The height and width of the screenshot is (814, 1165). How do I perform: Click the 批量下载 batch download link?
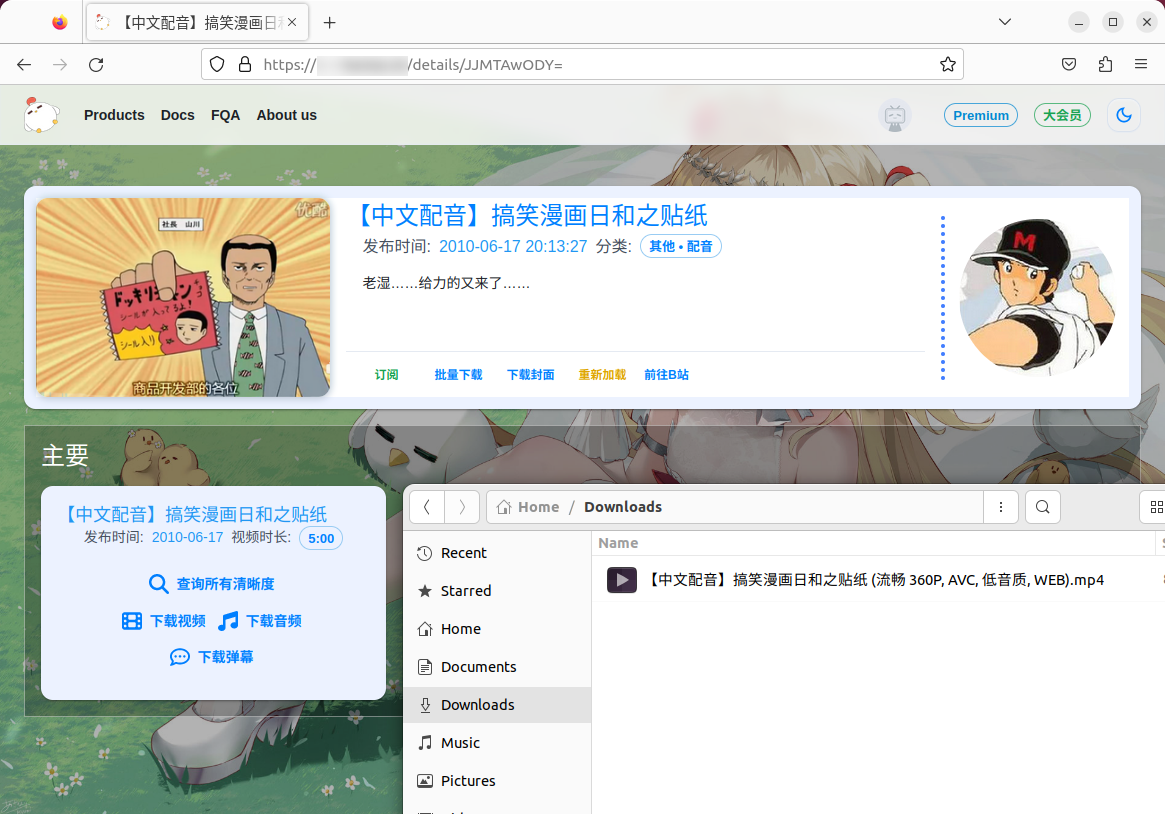point(458,374)
